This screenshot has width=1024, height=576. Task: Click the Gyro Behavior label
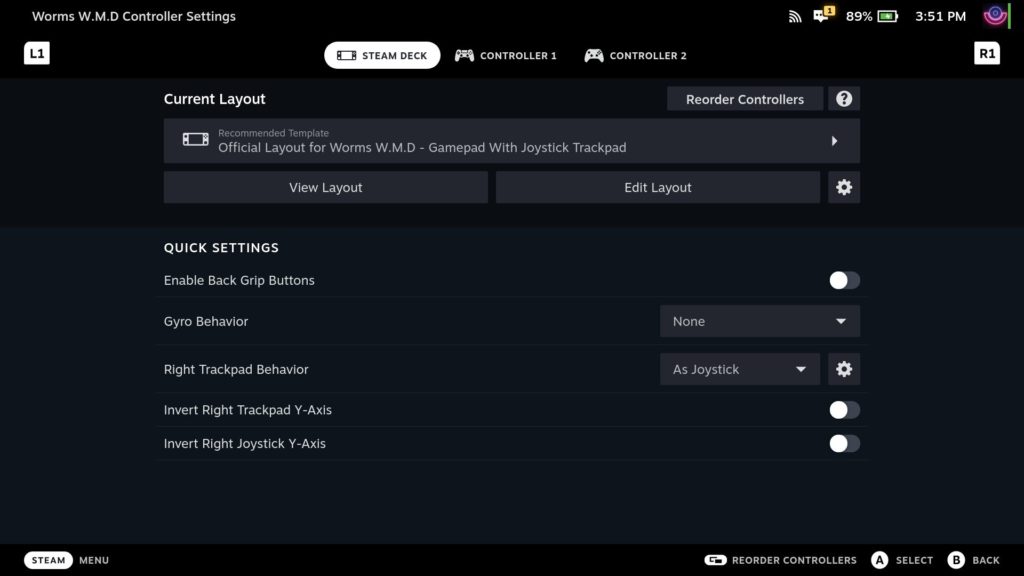click(x=206, y=321)
